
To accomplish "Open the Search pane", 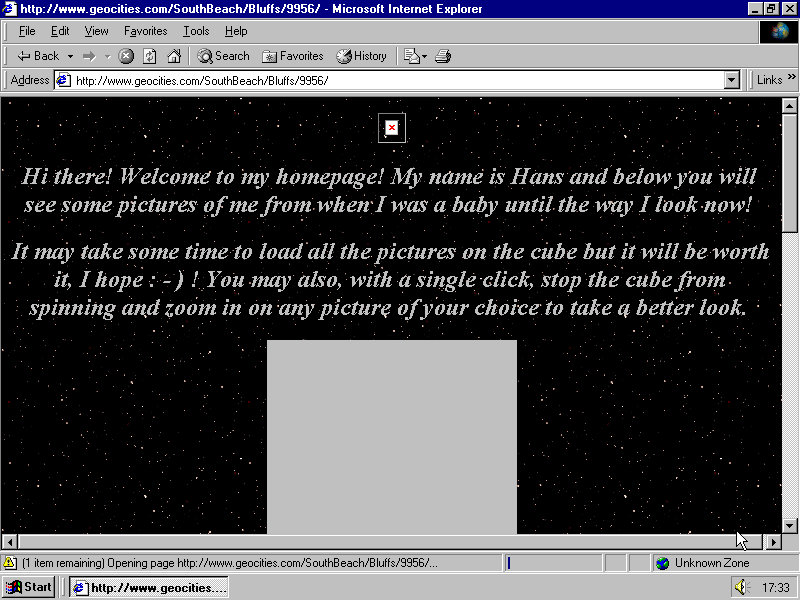I will click(223, 56).
